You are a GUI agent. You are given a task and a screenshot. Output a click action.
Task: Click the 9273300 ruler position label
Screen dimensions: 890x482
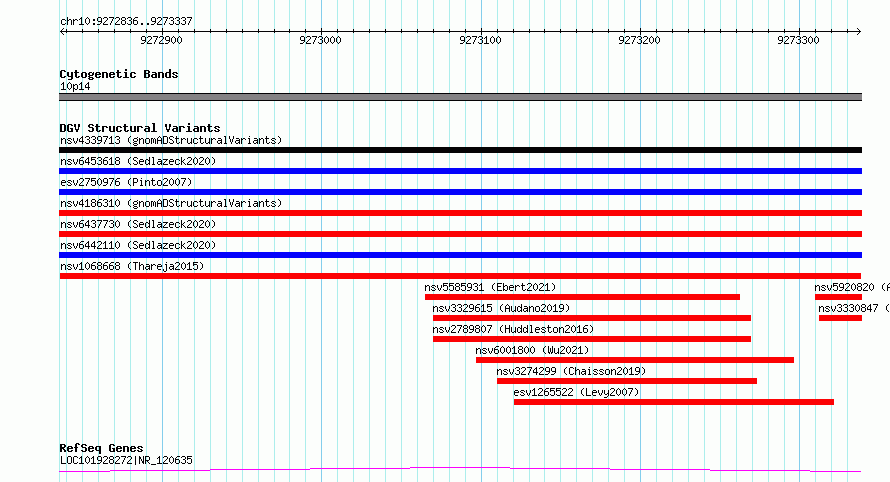pyautogui.click(x=798, y=40)
